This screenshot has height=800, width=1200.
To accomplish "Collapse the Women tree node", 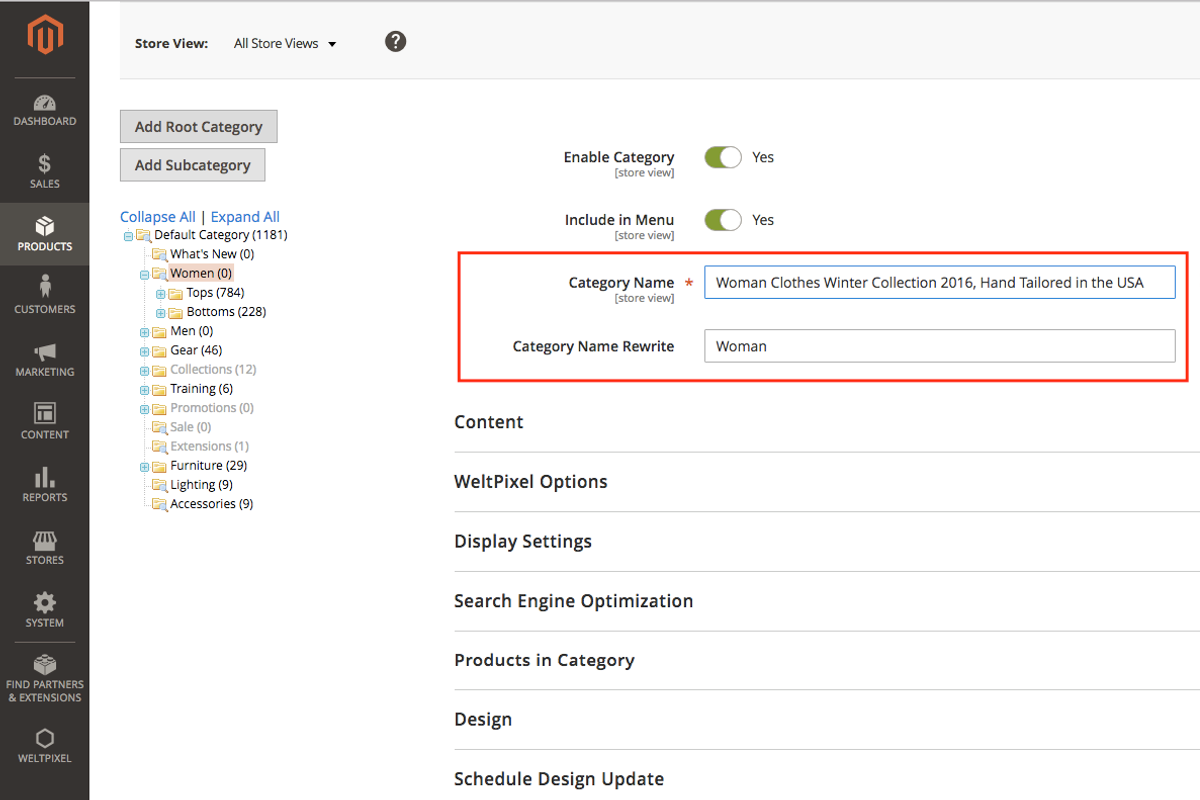I will click(145, 274).
